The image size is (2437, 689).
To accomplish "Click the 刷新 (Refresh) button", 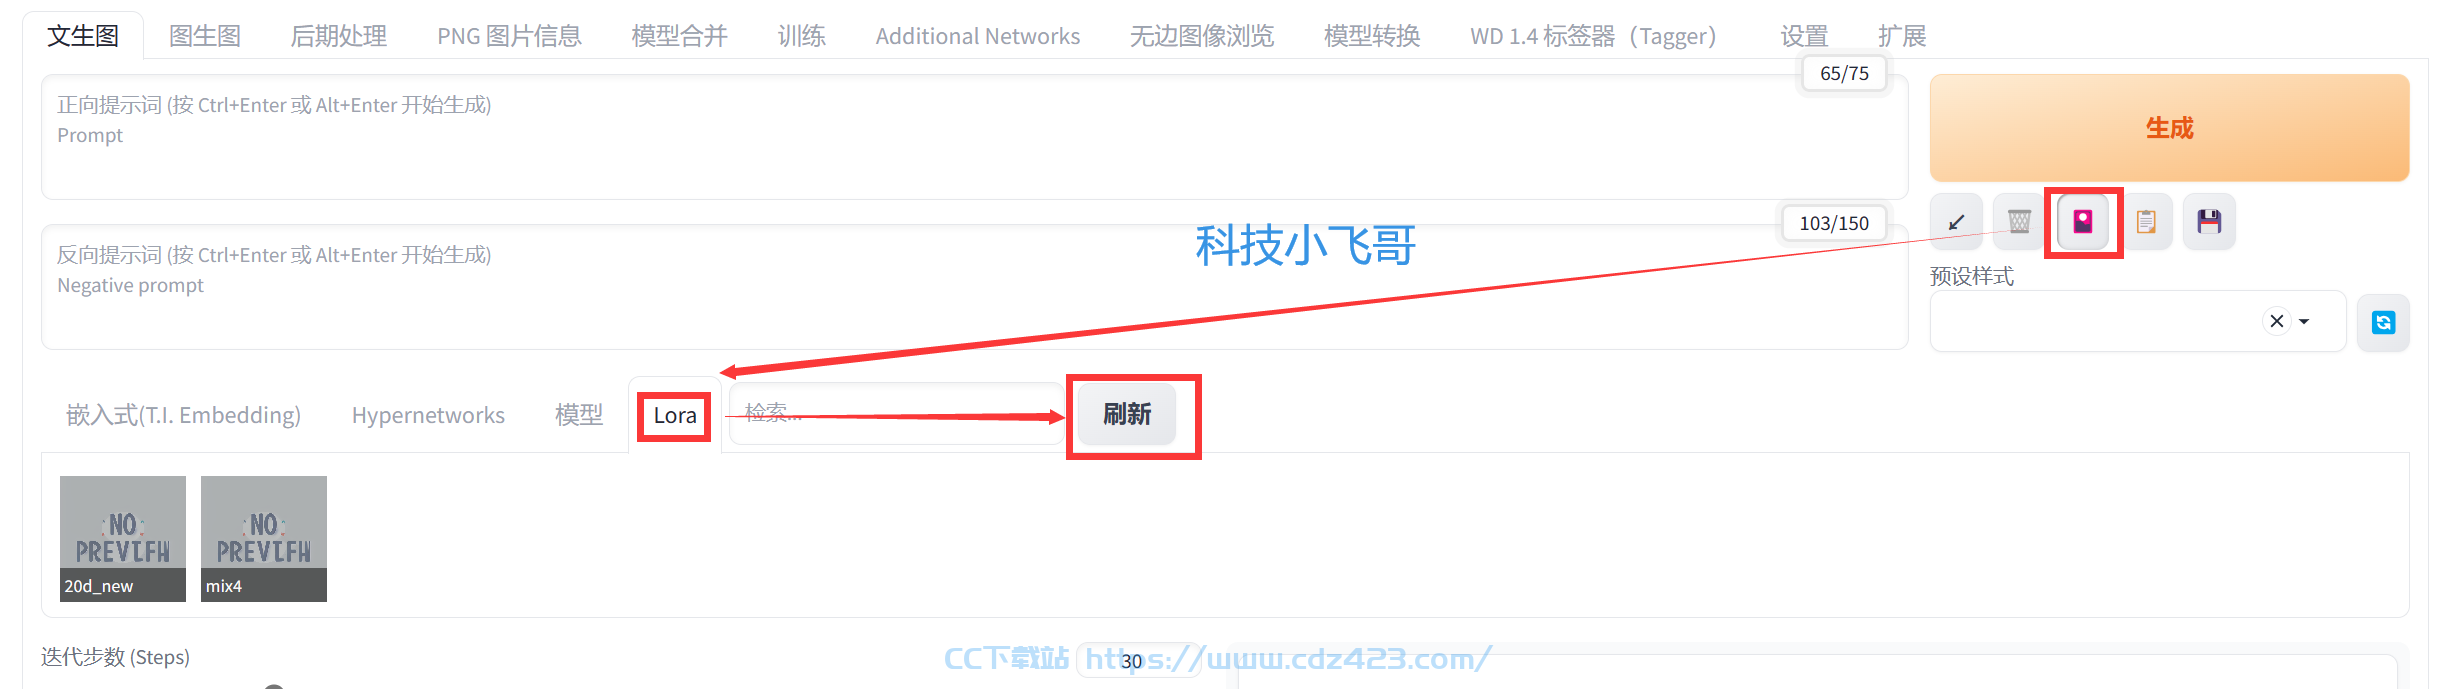I will pyautogui.click(x=1127, y=414).
